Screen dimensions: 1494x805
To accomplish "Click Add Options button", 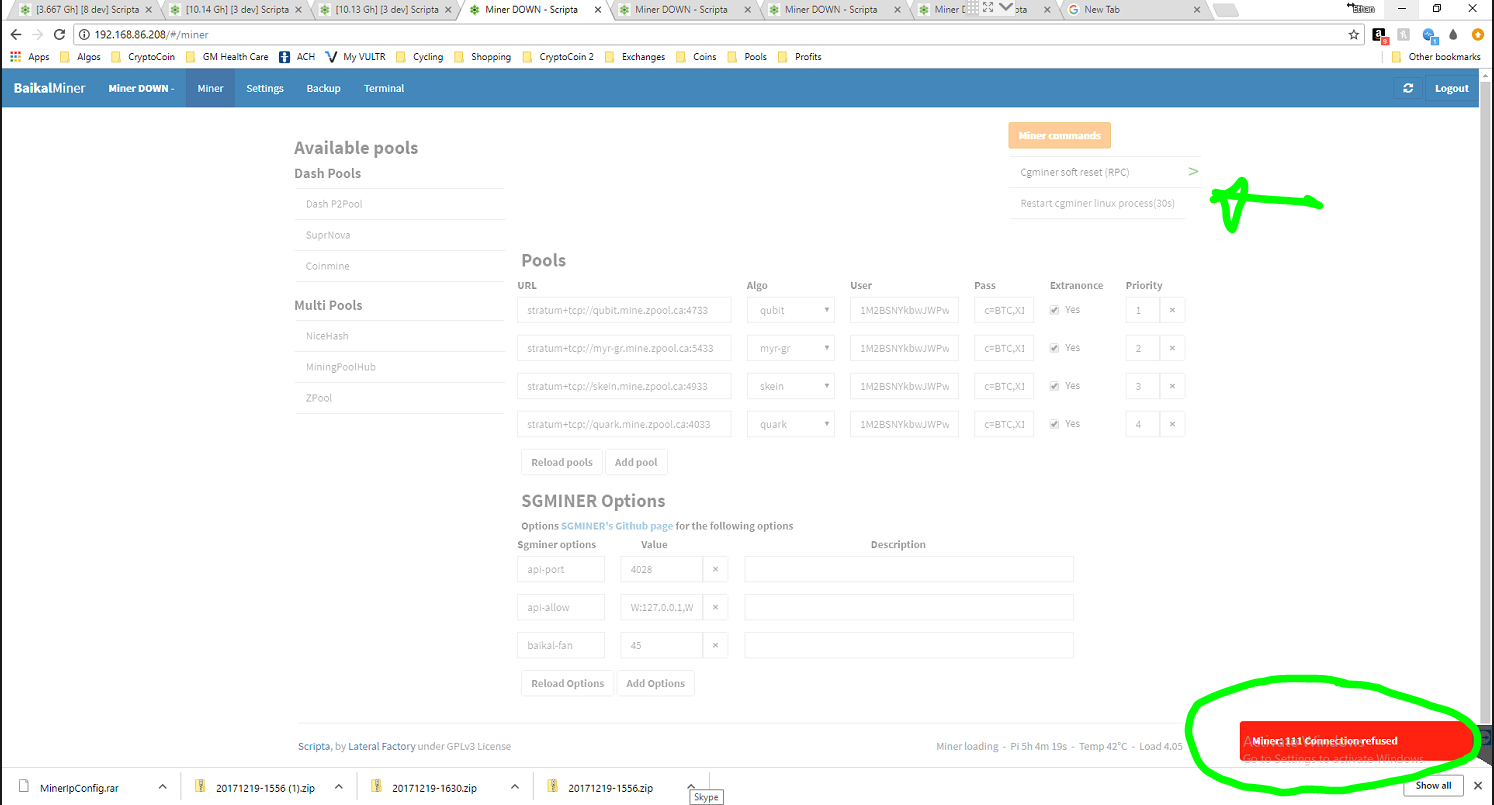I will click(655, 683).
